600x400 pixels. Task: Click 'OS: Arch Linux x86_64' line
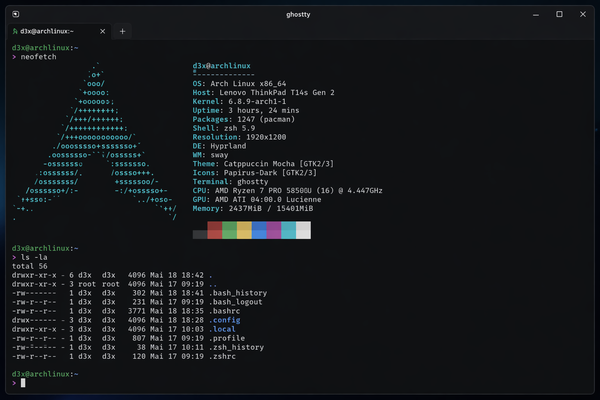pyautogui.click(x=239, y=83)
